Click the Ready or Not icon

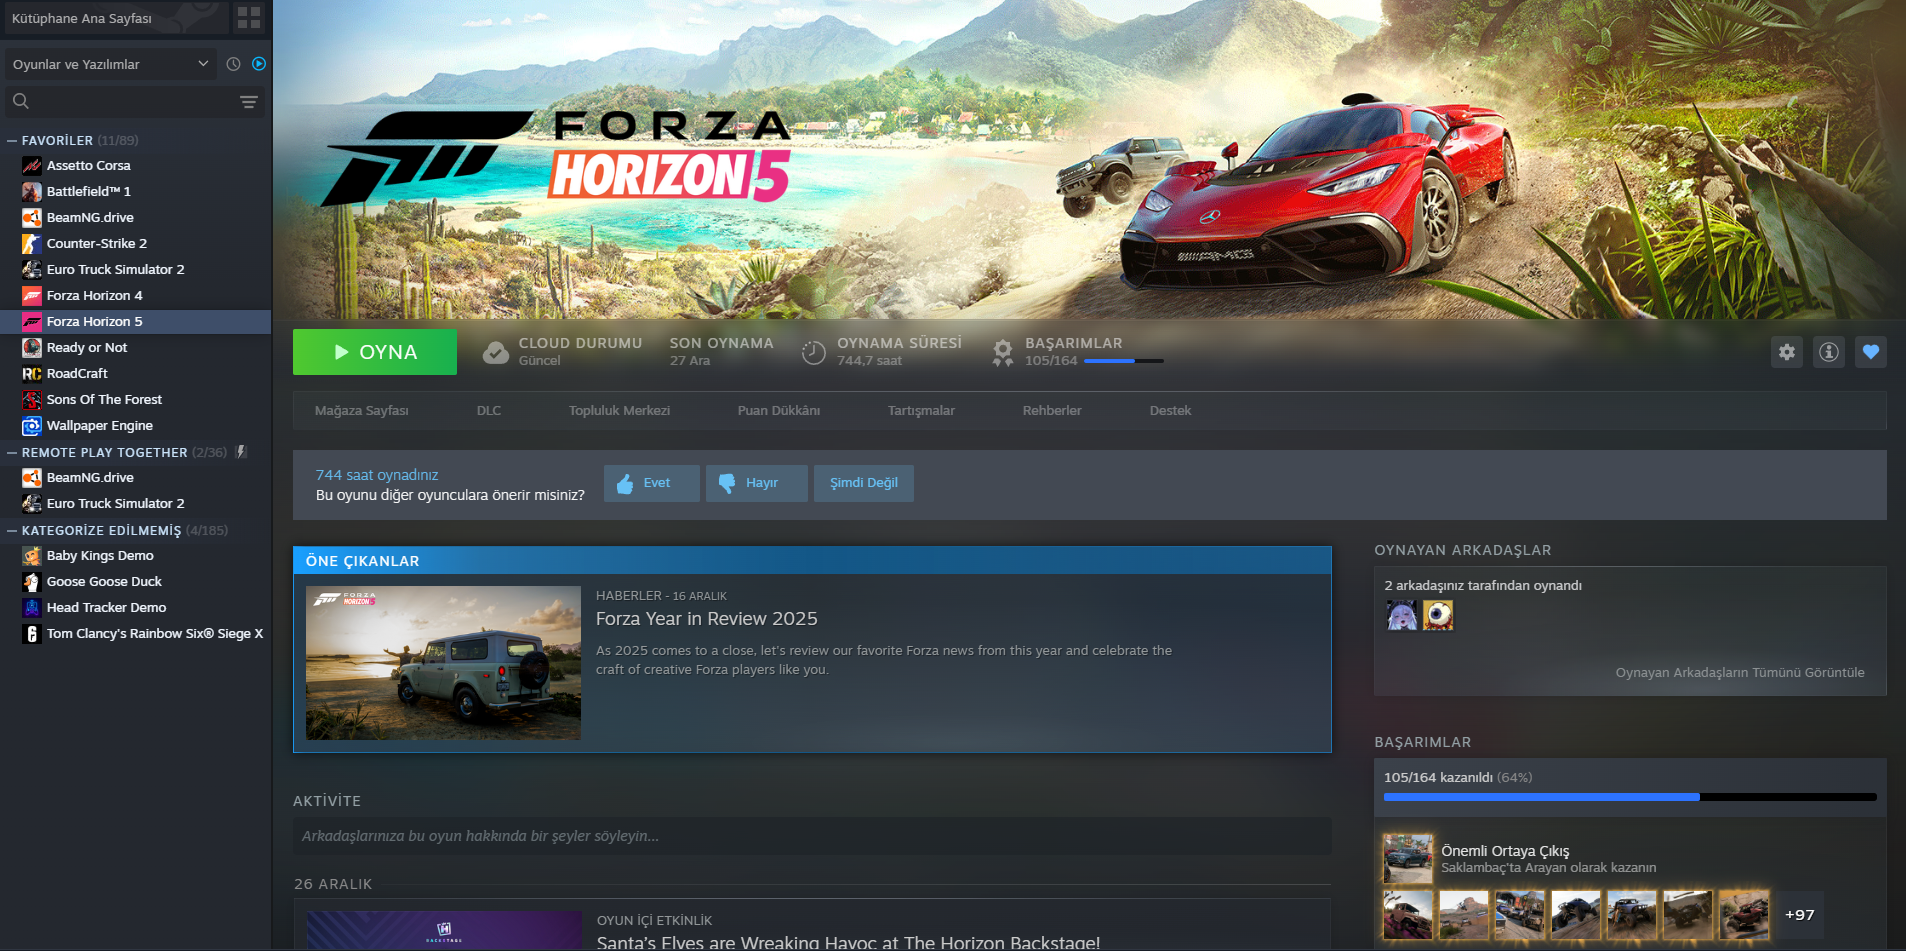[32, 348]
